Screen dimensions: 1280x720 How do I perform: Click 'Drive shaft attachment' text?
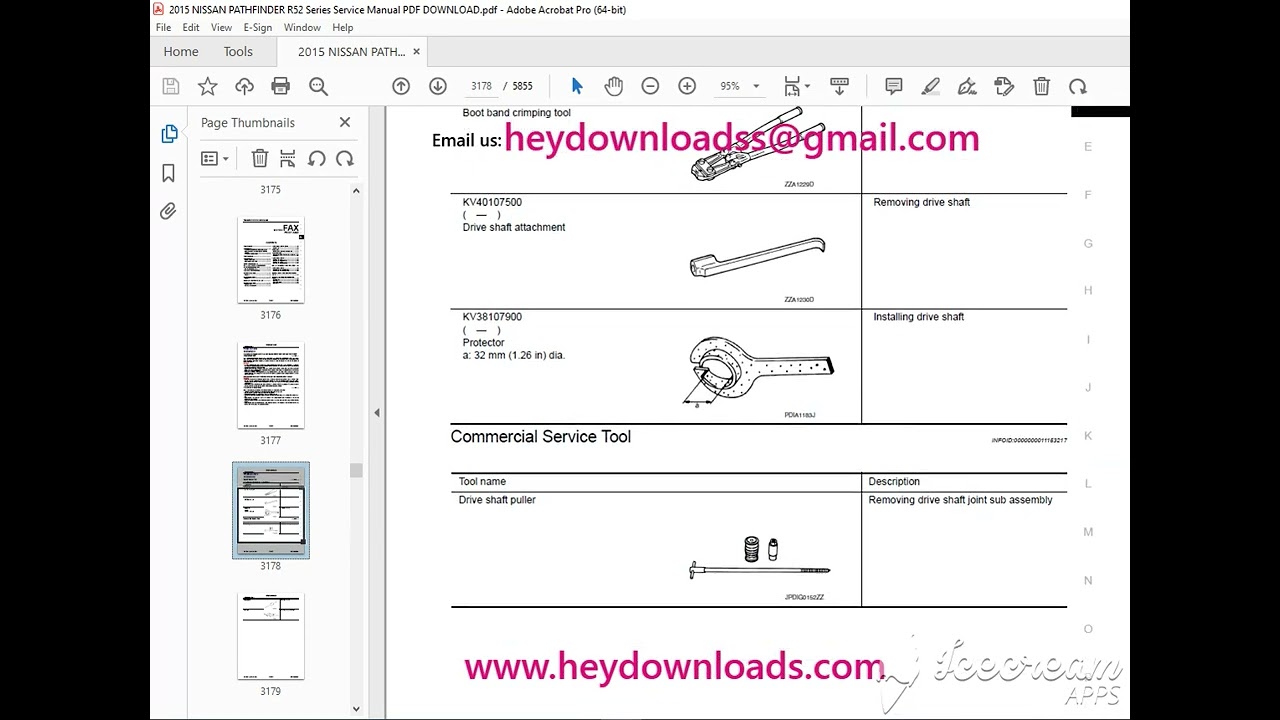(x=514, y=227)
